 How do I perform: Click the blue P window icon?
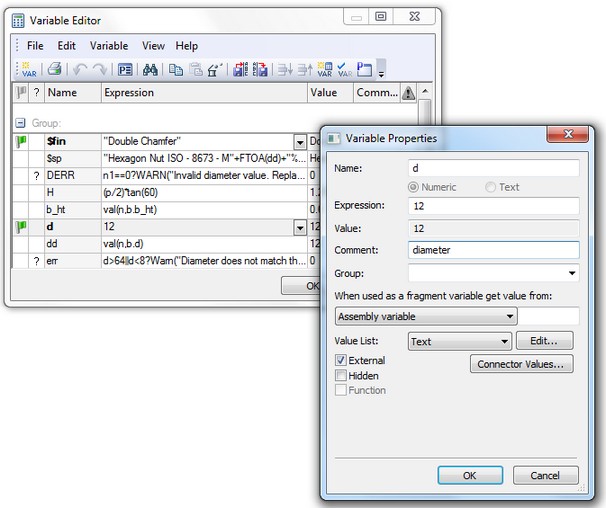[364, 70]
